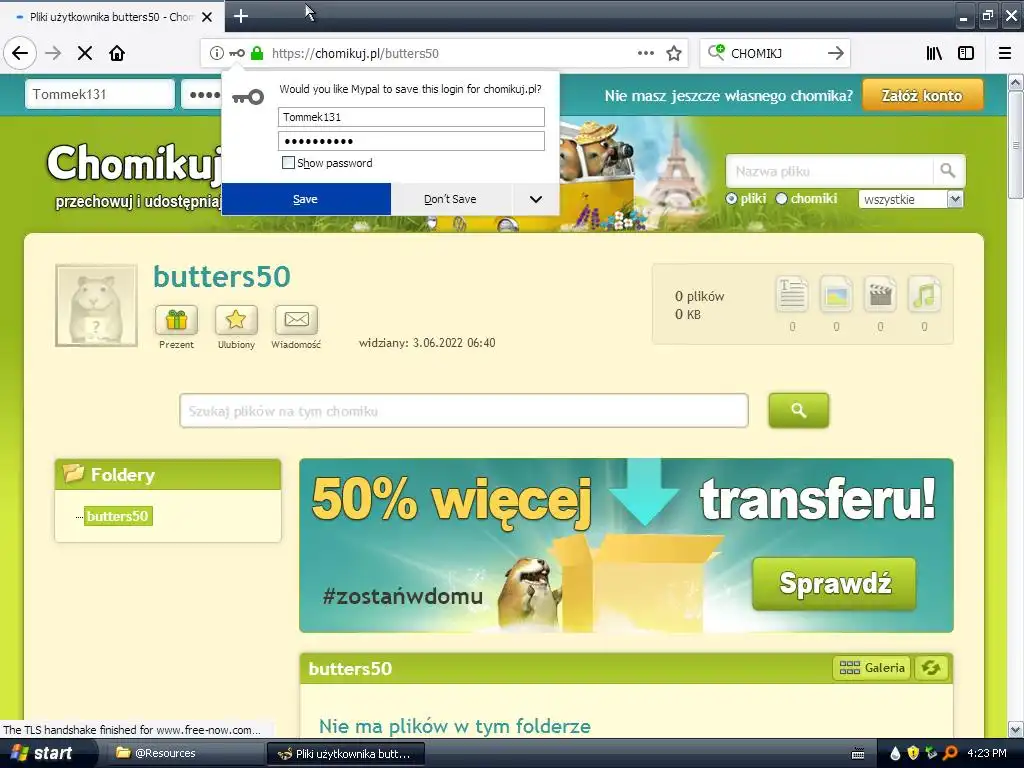The width and height of the screenshot is (1024, 768).
Task: Stop loading the page
Action: (85, 53)
